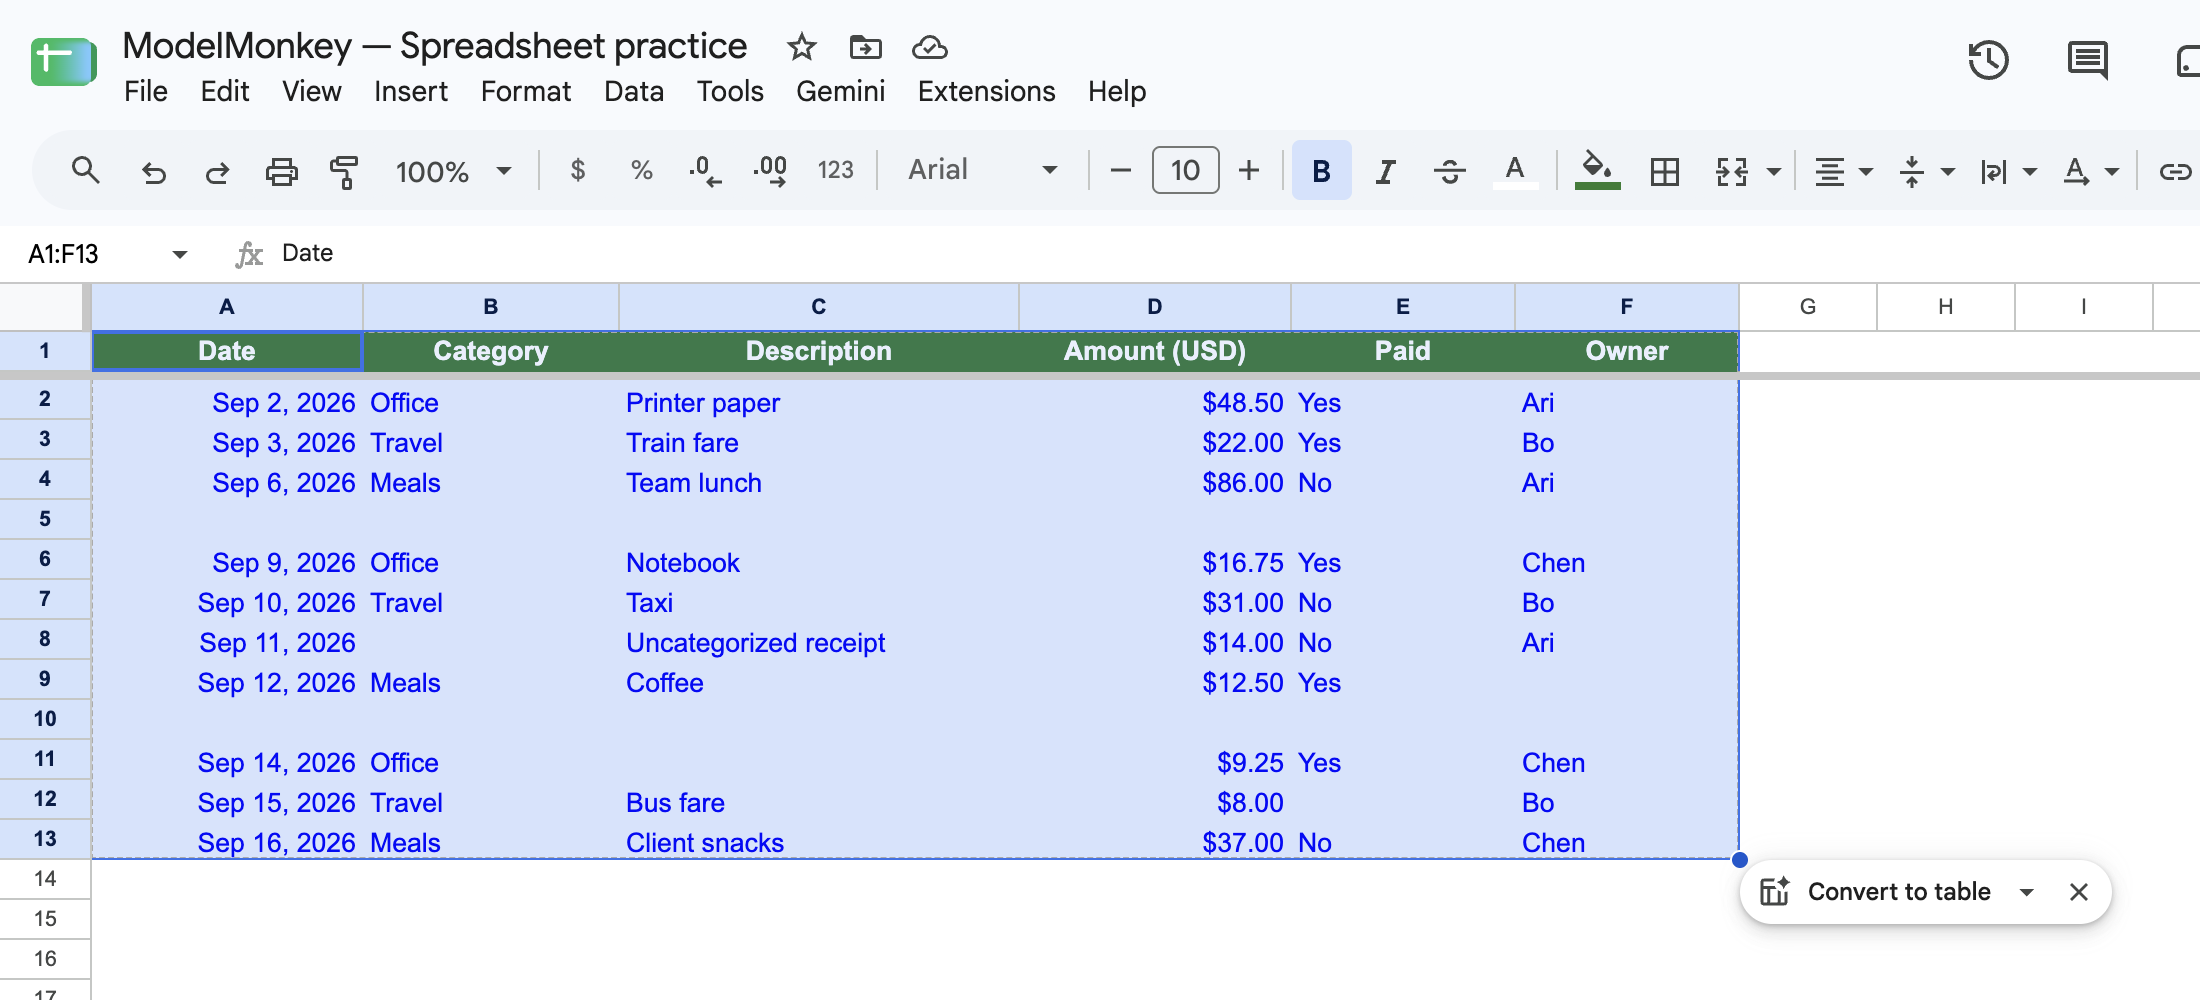Click Convert to table button
2200x1000 pixels.
coord(1875,891)
